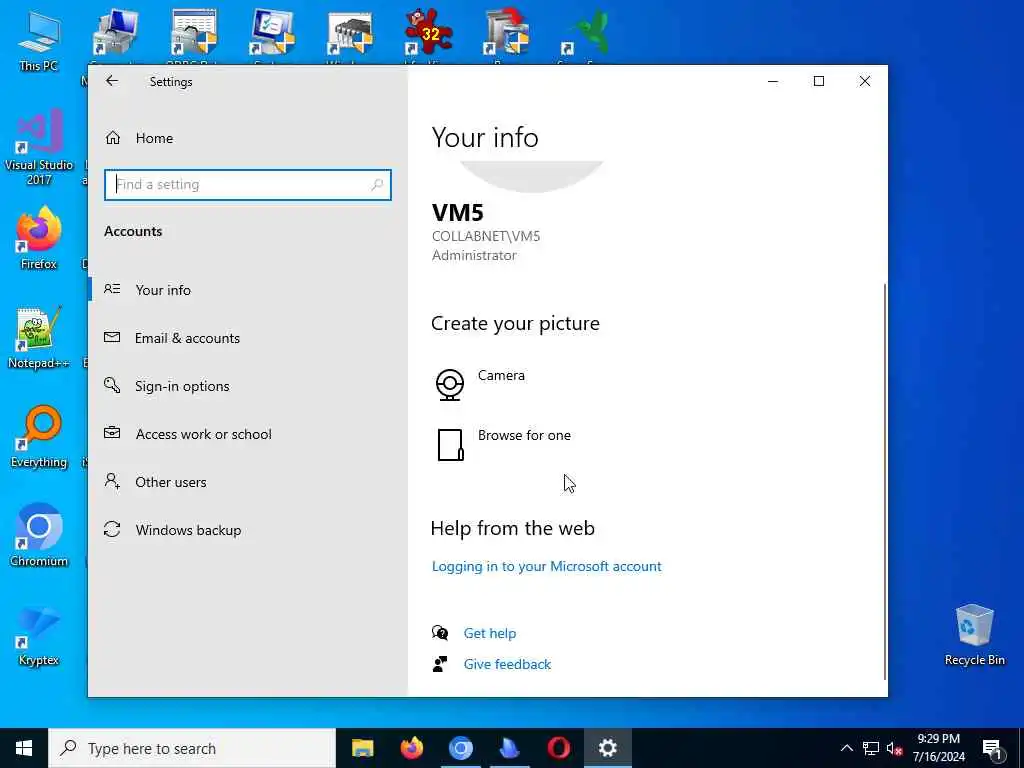Open File Explorer from the taskbar
The width and height of the screenshot is (1024, 768).
[362, 748]
